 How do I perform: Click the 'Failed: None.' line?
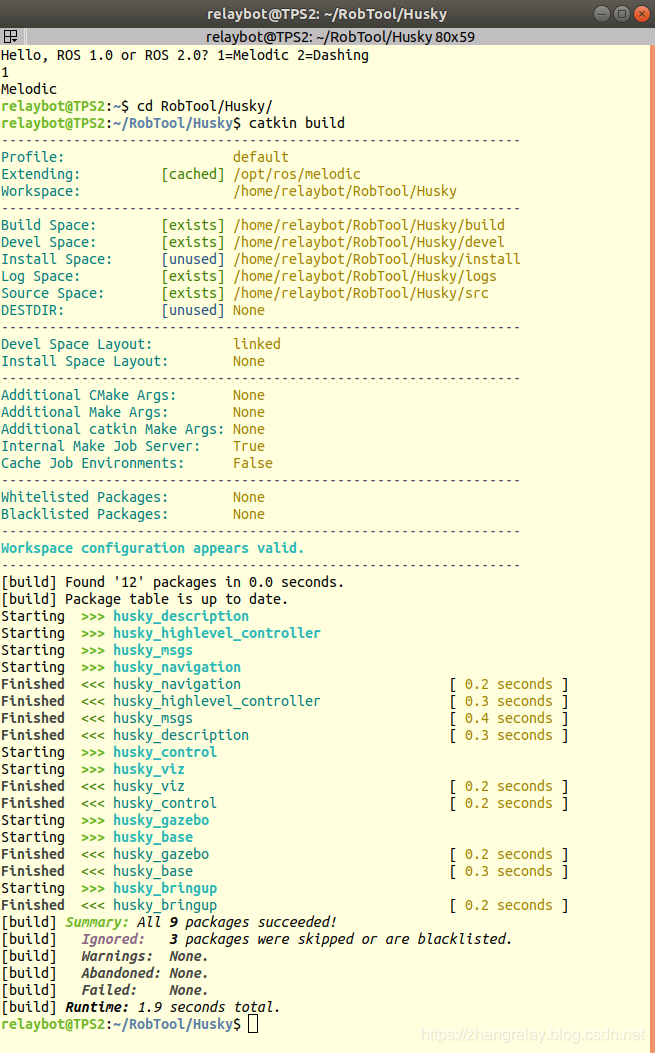click(x=105, y=991)
